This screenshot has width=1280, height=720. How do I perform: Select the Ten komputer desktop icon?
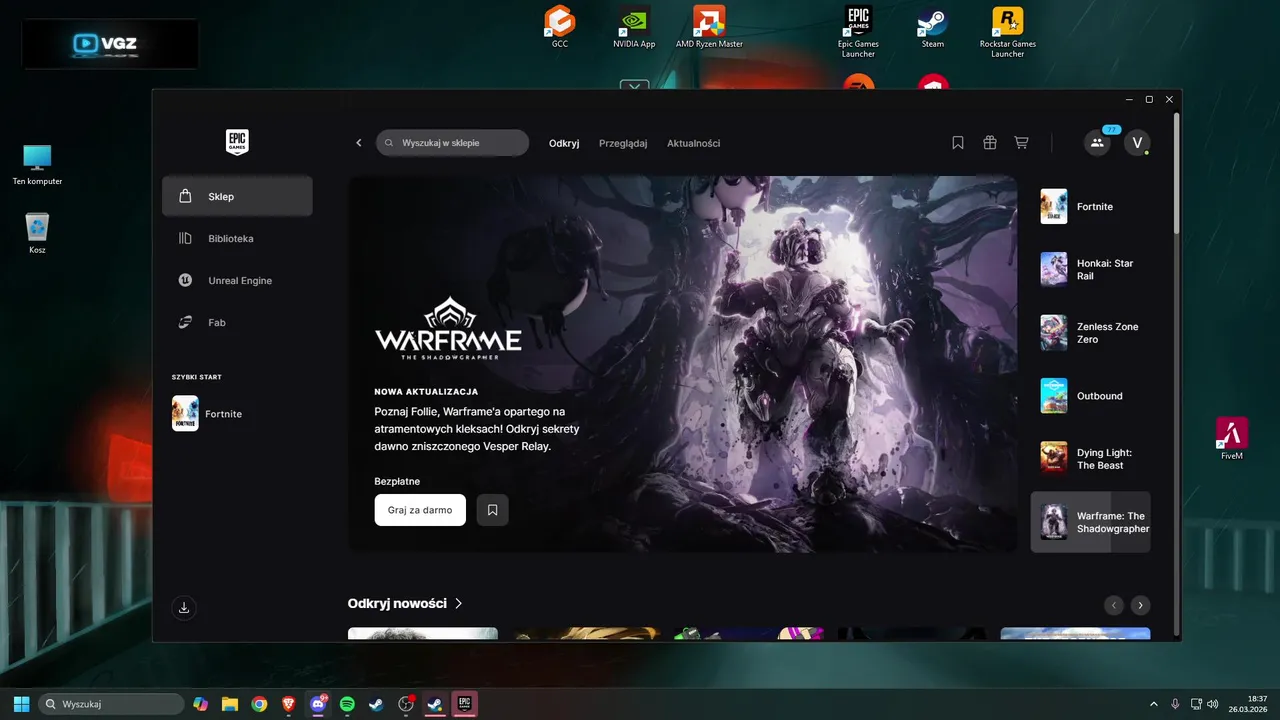pos(37,165)
